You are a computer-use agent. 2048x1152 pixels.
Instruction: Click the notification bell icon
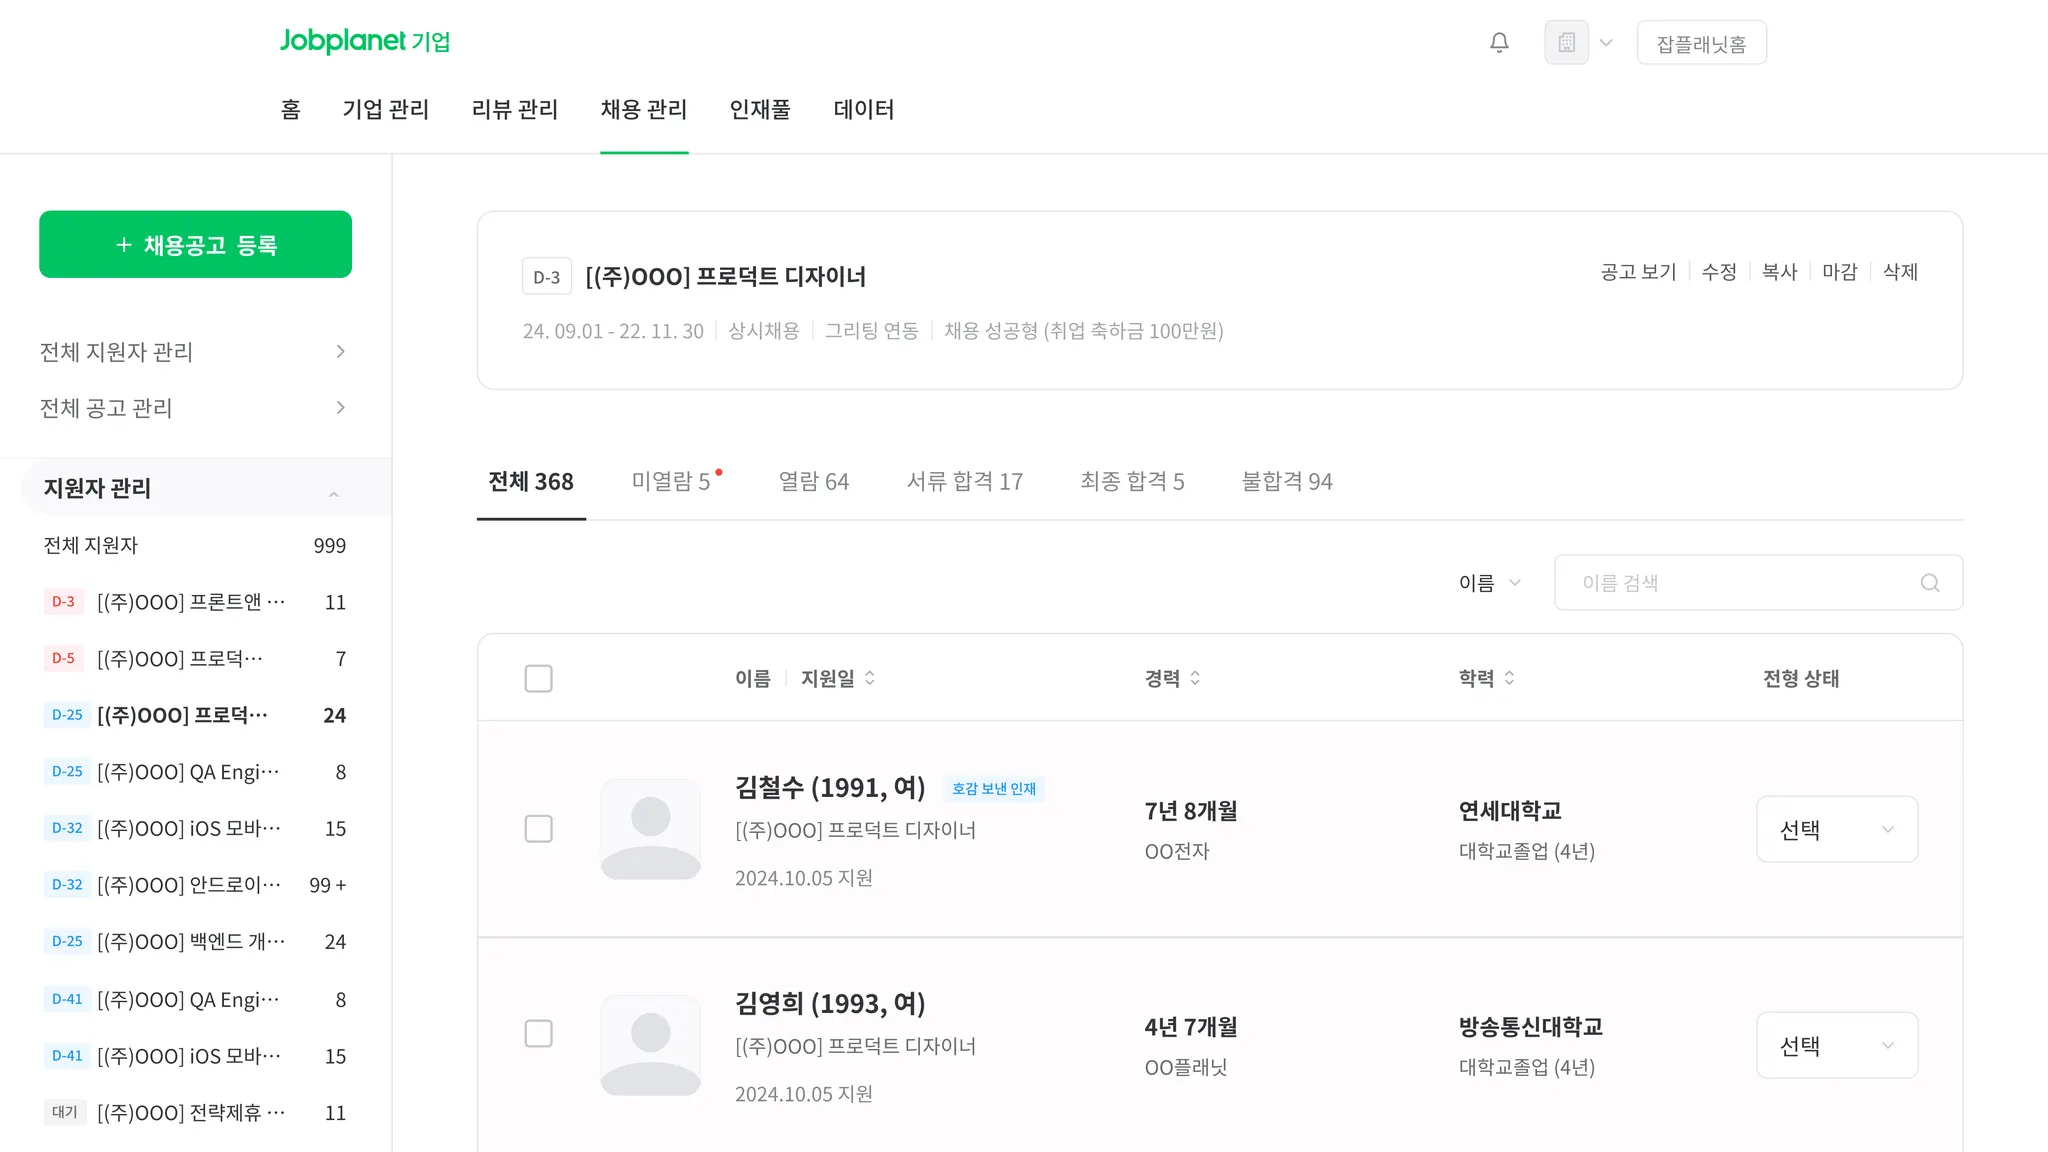point(1499,43)
